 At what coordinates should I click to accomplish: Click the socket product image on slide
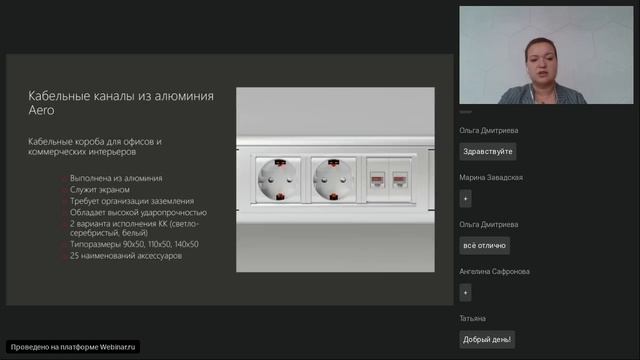pos(335,180)
